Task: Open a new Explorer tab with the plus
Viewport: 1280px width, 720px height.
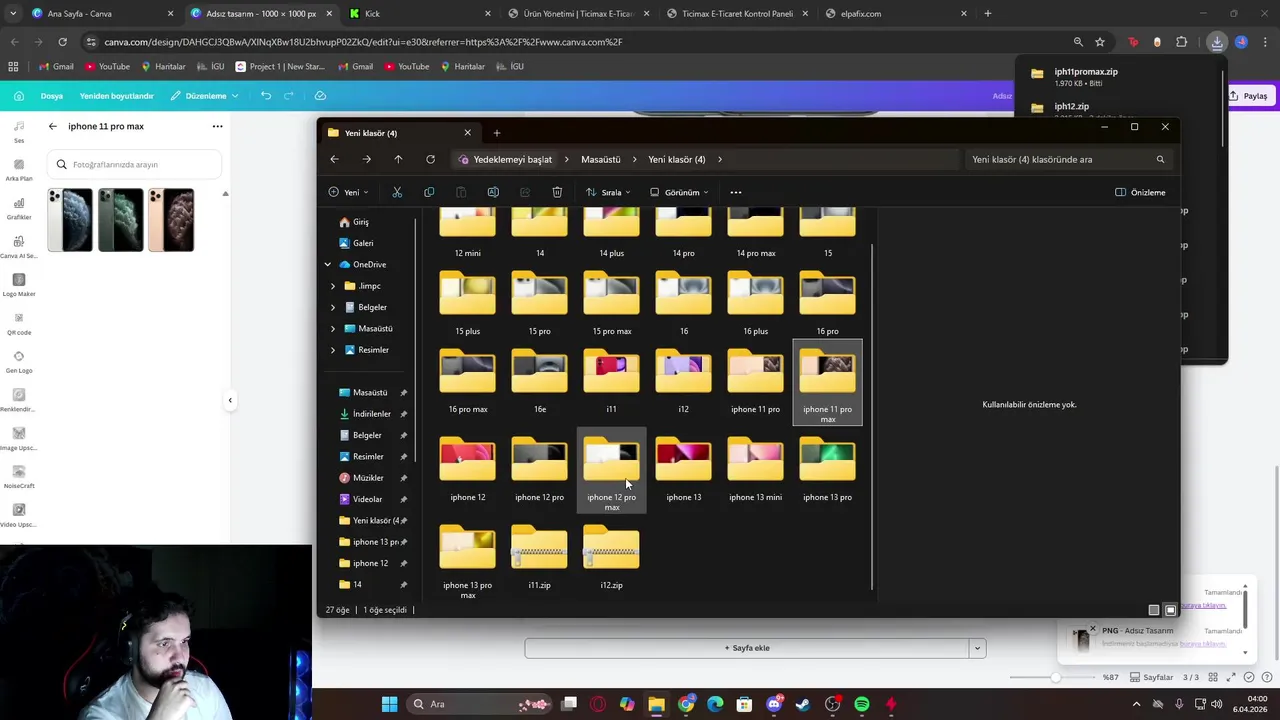Action: pyautogui.click(x=496, y=133)
